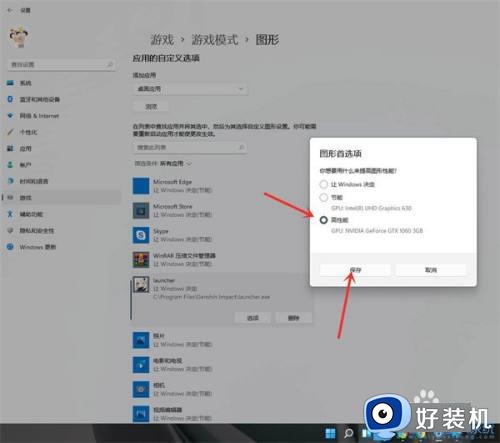Click 删除 button for launcher

click(294, 318)
